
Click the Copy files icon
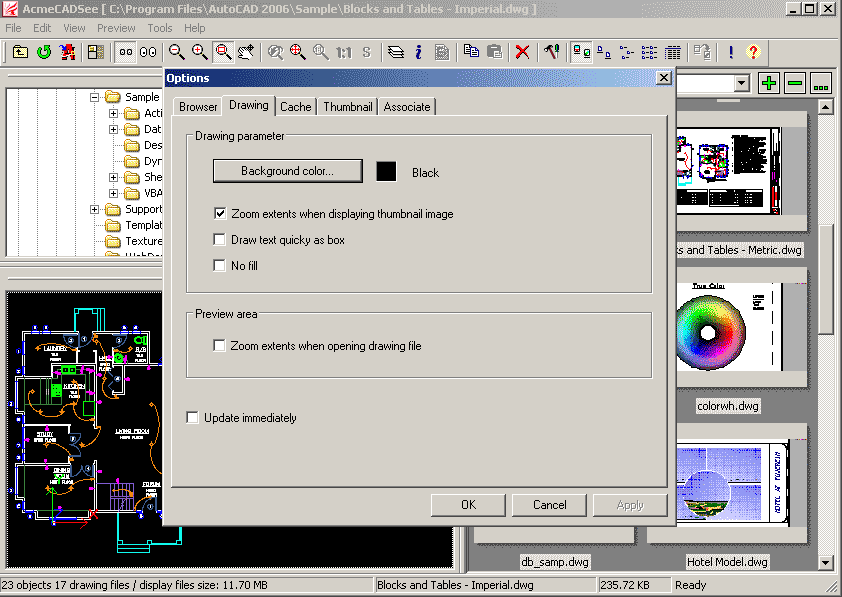[471, 52]
